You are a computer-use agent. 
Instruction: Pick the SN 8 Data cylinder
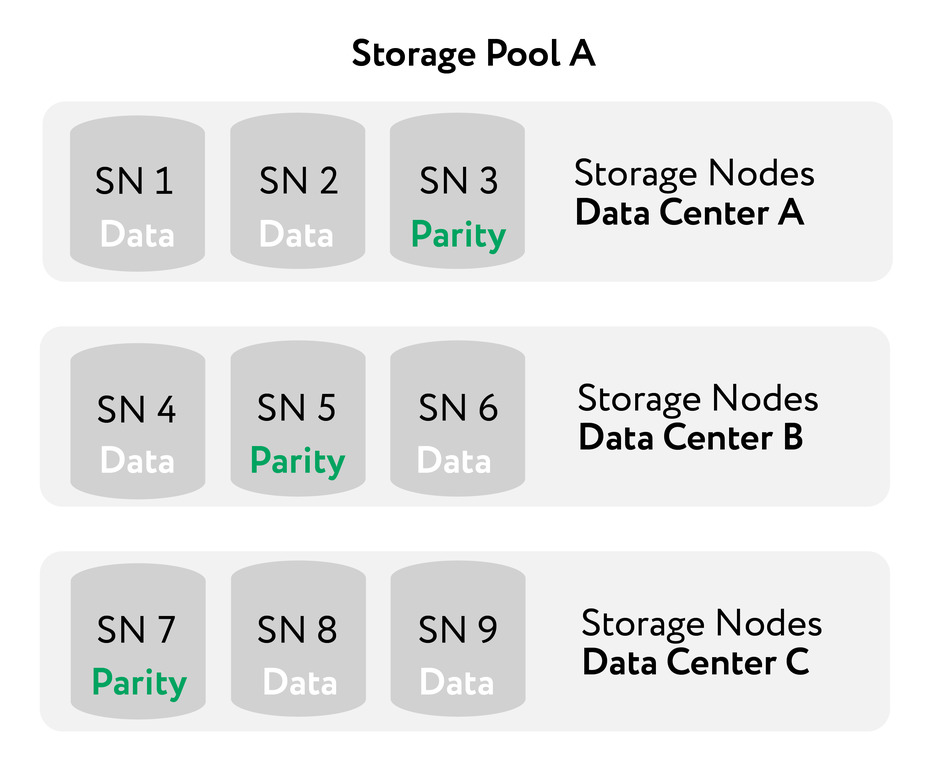pyautogui.click(x=299, y=639)
